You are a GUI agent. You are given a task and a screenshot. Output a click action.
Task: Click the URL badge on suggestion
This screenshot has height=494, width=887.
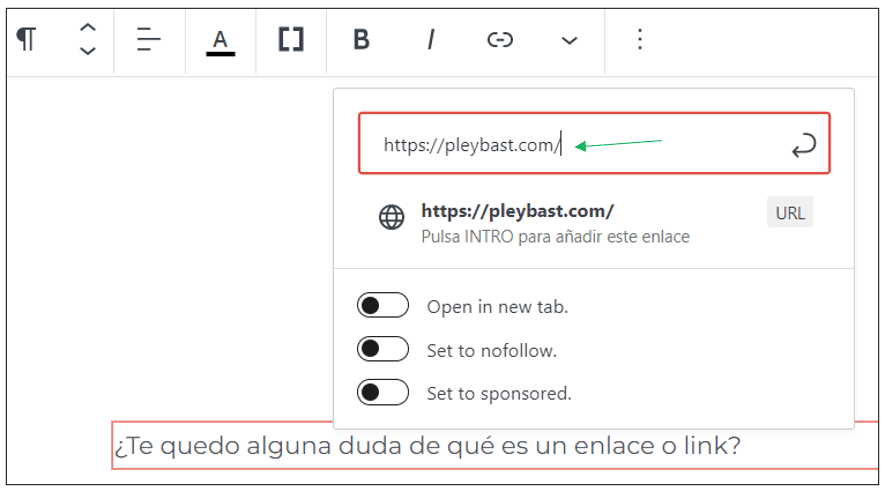pyautogui.click(x=789, y=213)
